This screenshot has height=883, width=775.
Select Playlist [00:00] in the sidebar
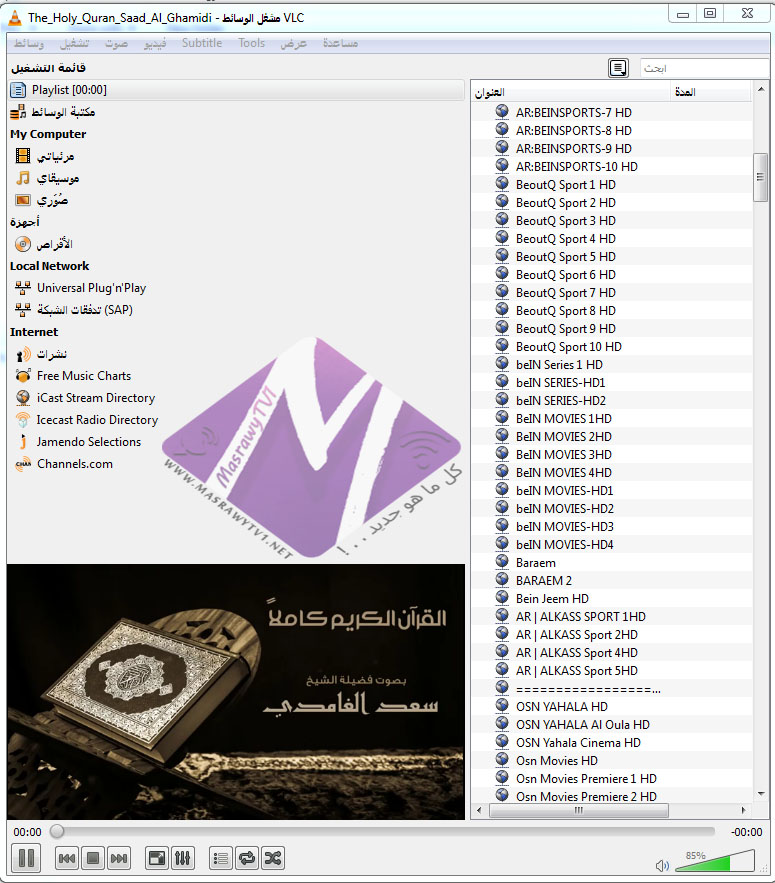[x=236, y=90]
